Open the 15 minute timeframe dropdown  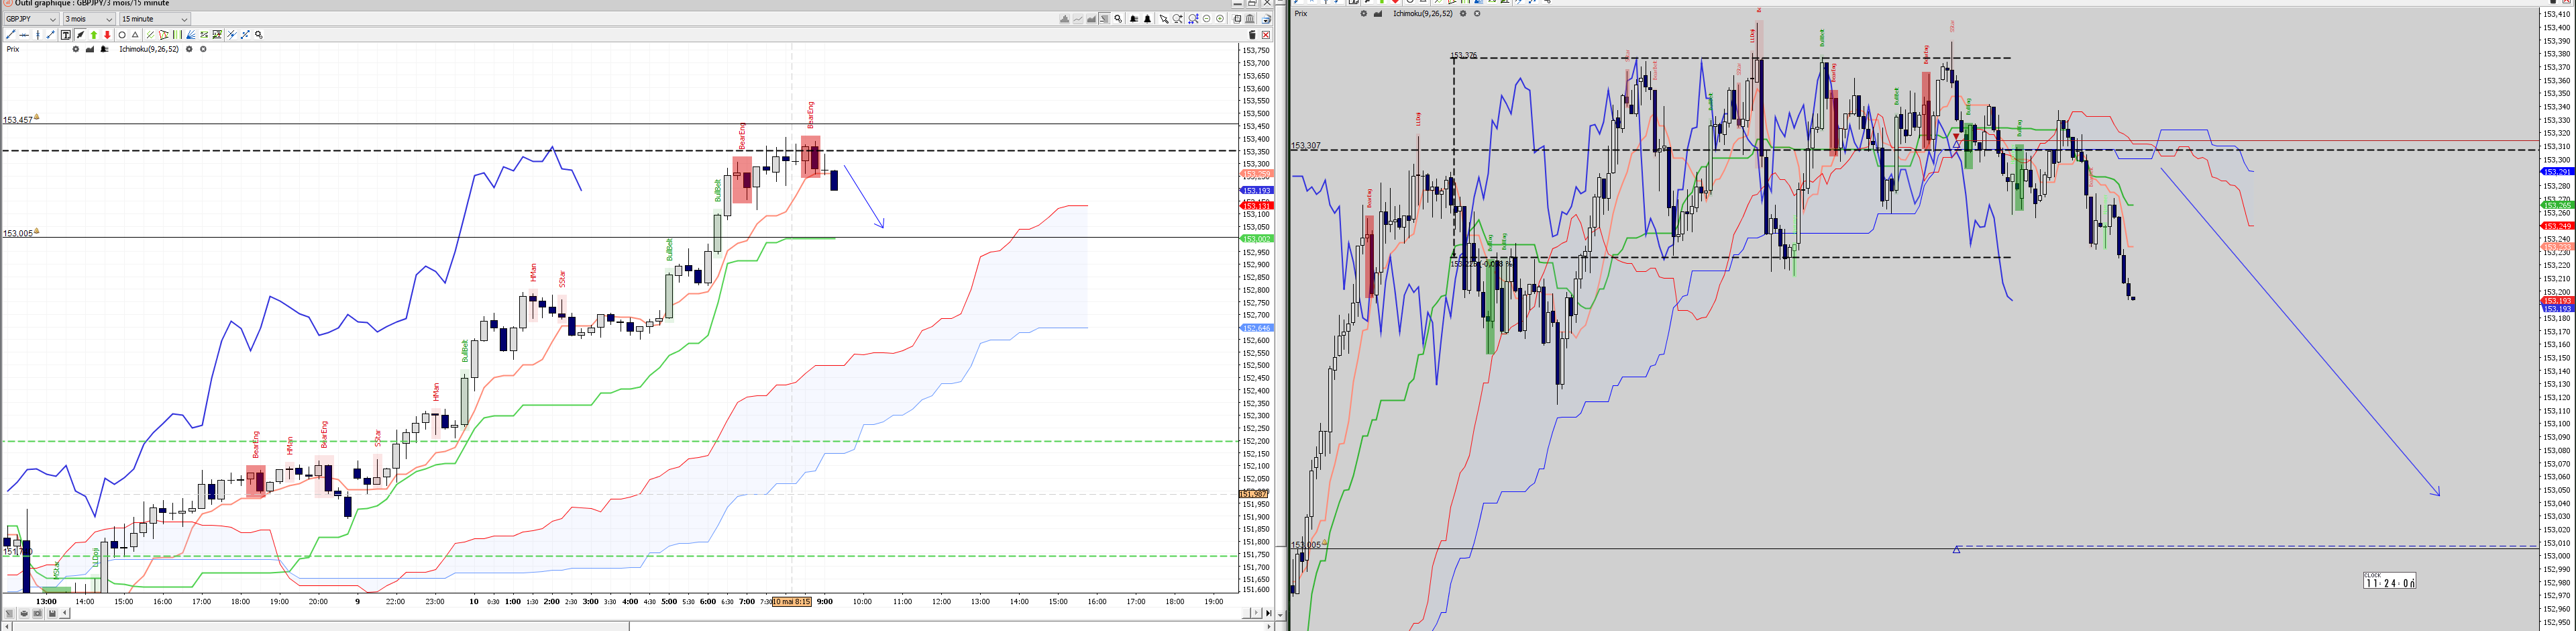(155, 19)
